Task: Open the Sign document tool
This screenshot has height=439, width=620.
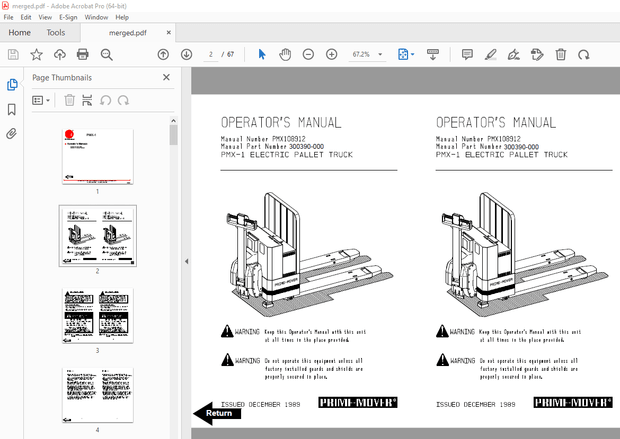Action: pyautogui.click(x=514, y=54)
